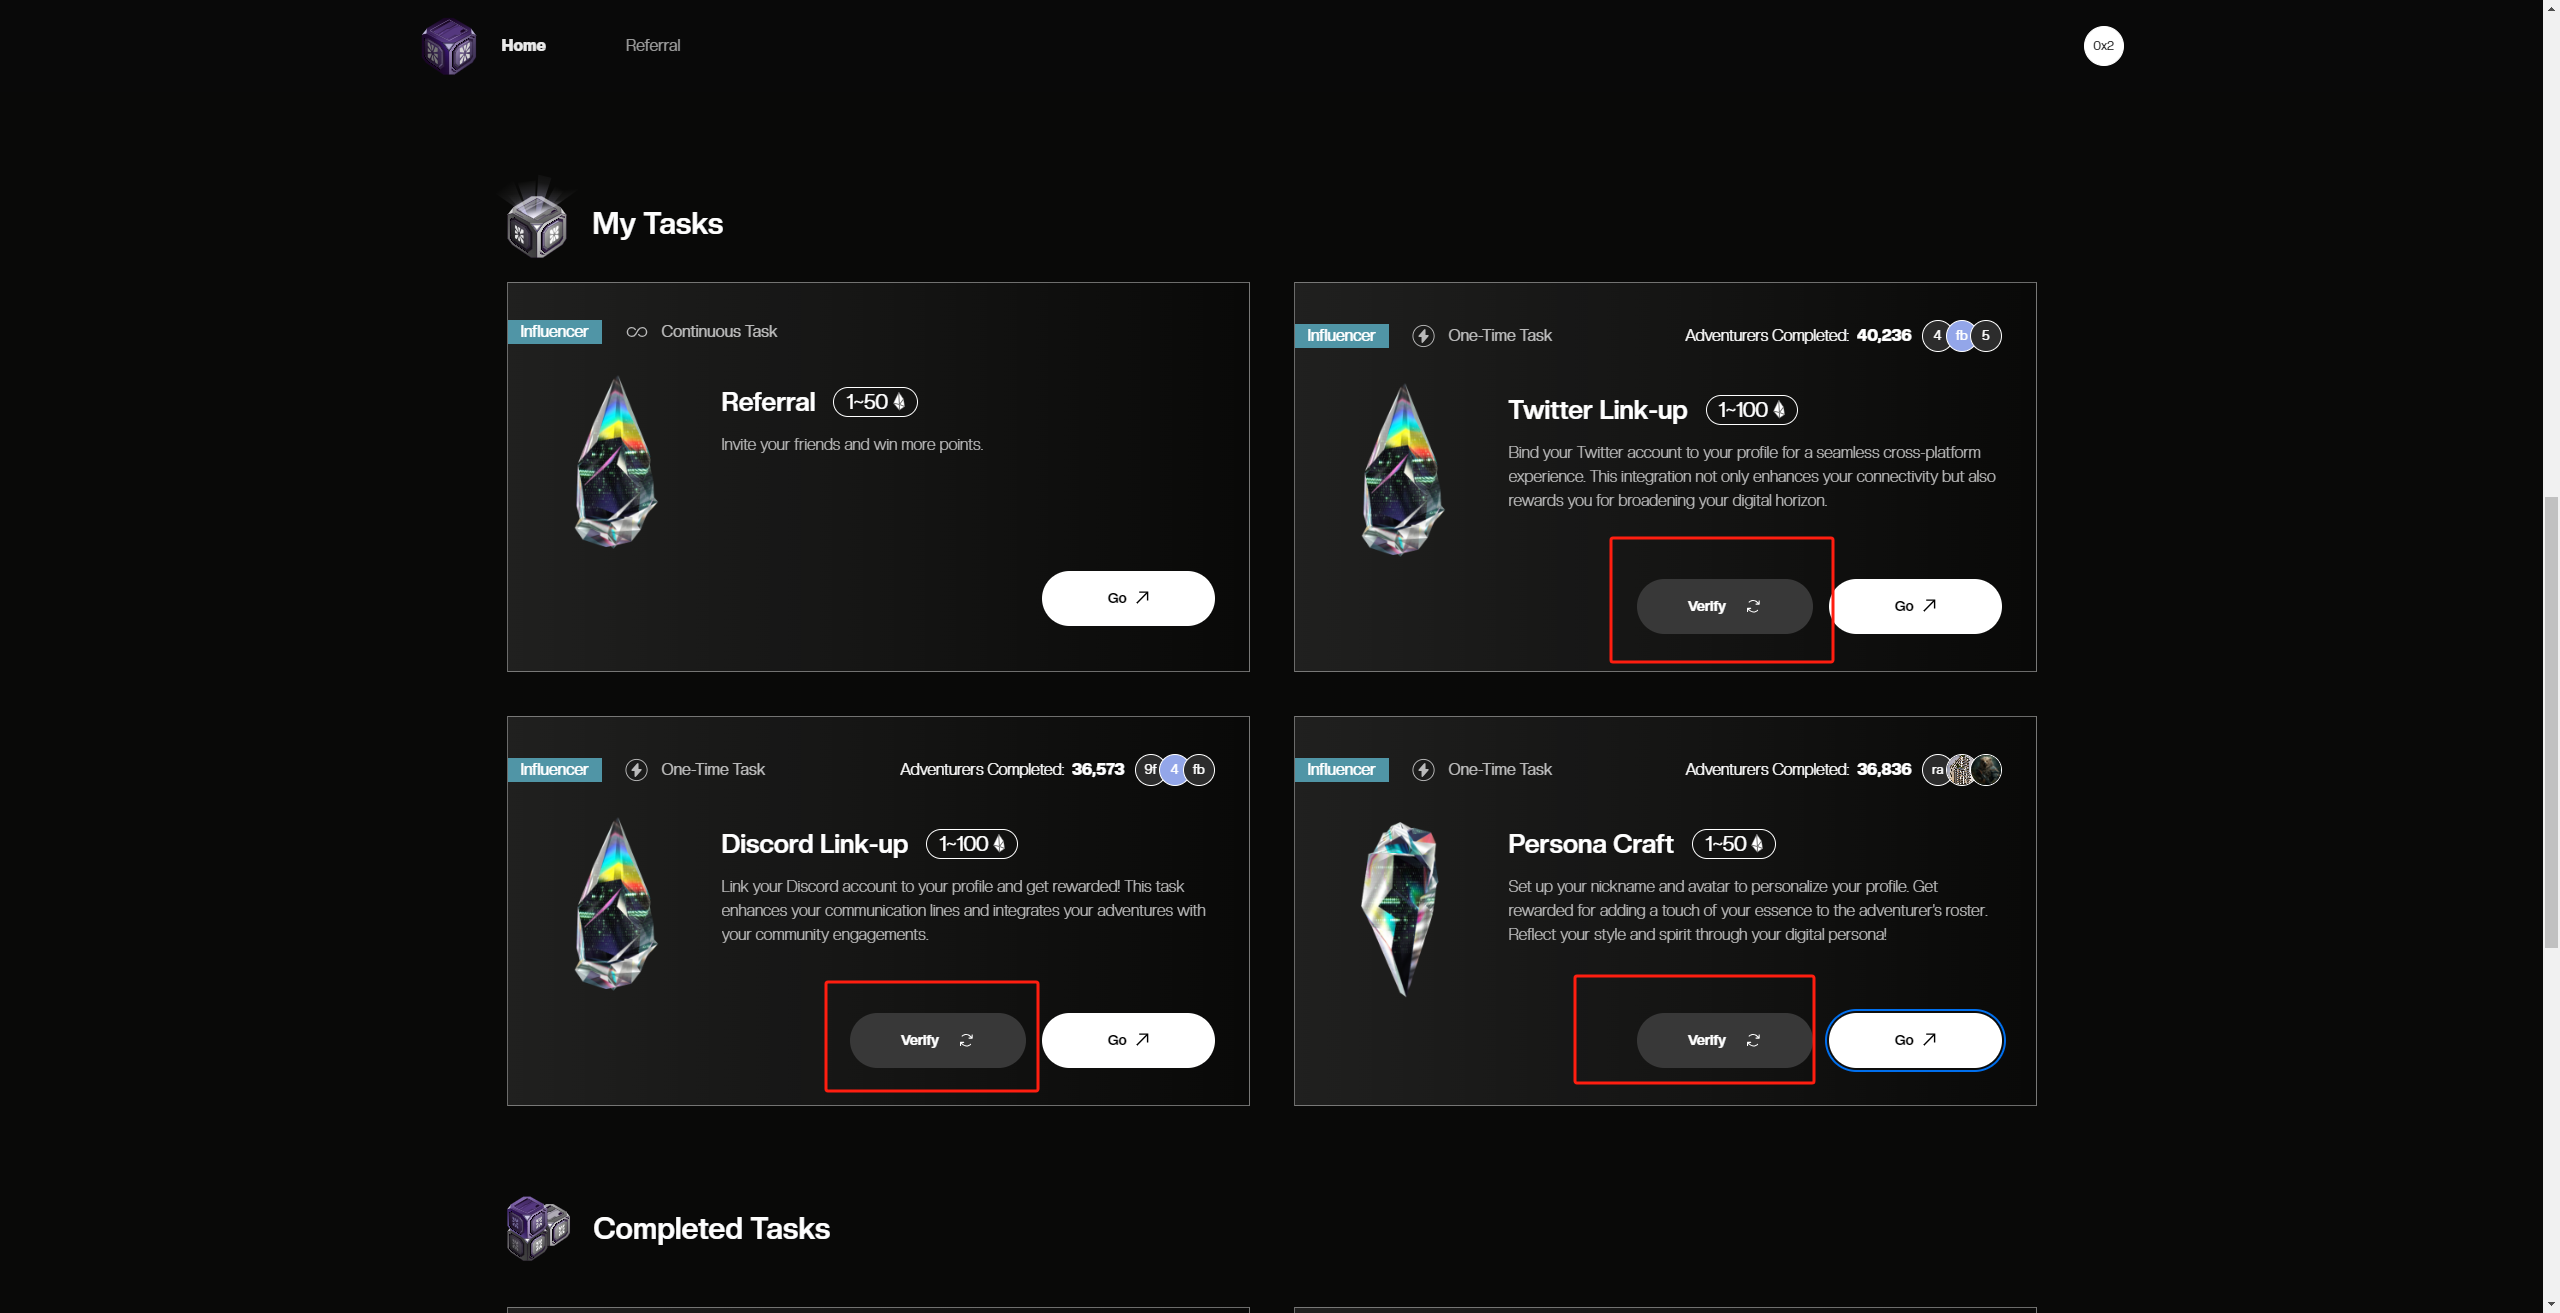Open the 0x2 wallet avatar
The width and height of the screenshot is (2560, 1313).
pyautogui.click(x=2103, y=46)
